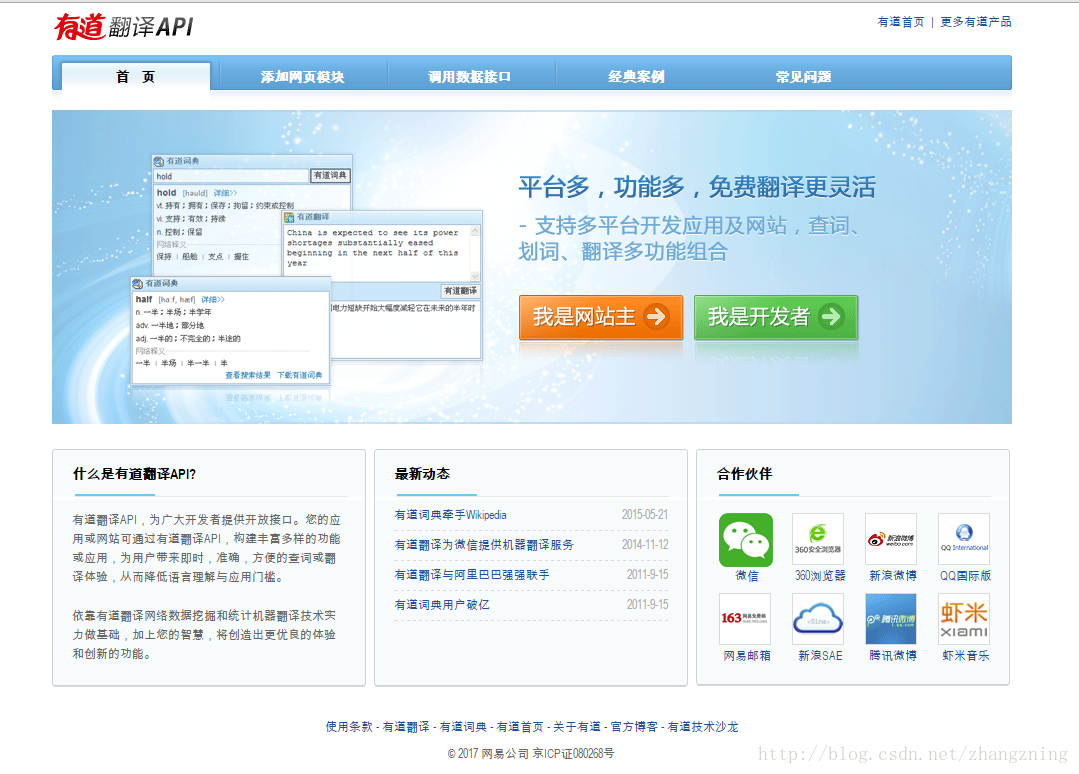
Task: Click the 关于有道 footer link
Action: coord(577,727)
